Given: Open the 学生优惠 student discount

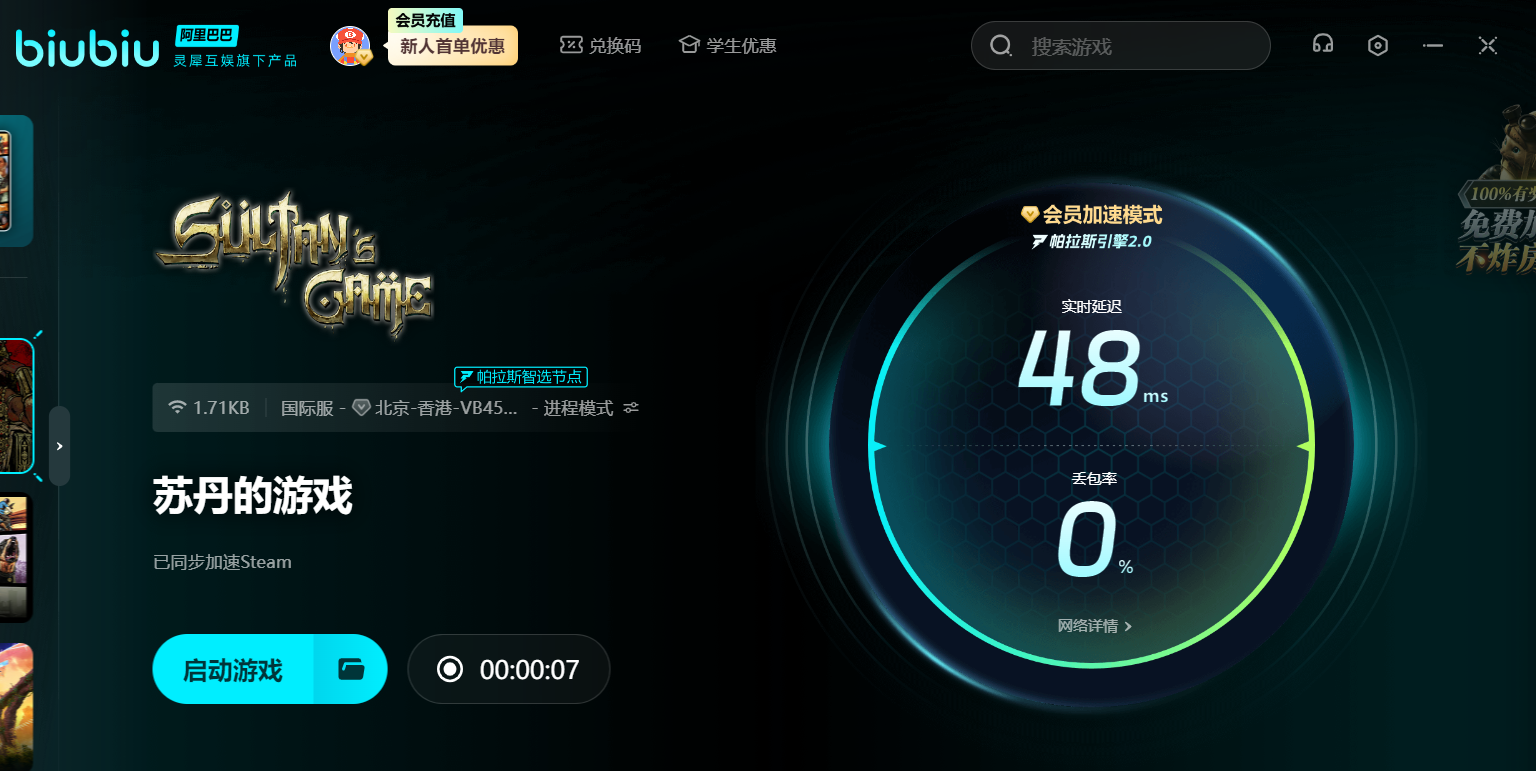Looking at the screenshot, I should (727, 46).
